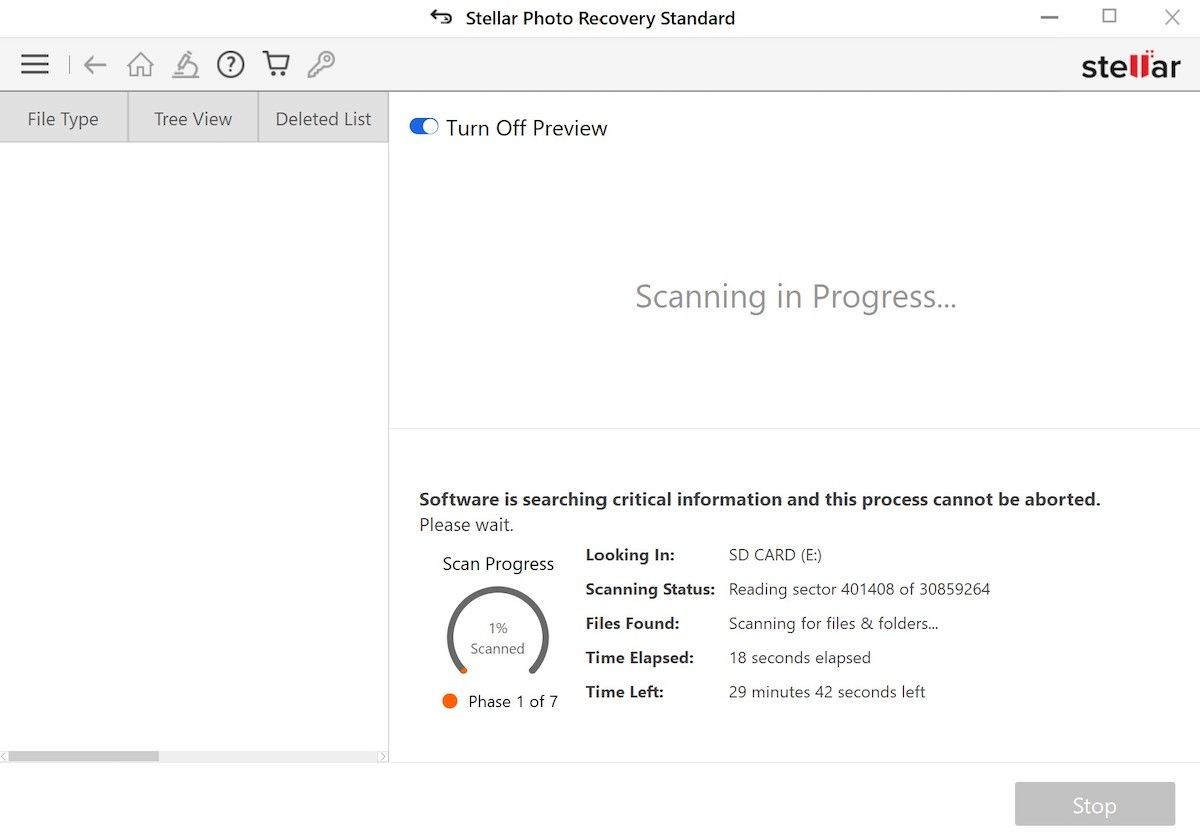Screen dimensions: 1200x836
Task: Click "29 minutes 42 seconds left" value
Action: (x=827, y=691)
